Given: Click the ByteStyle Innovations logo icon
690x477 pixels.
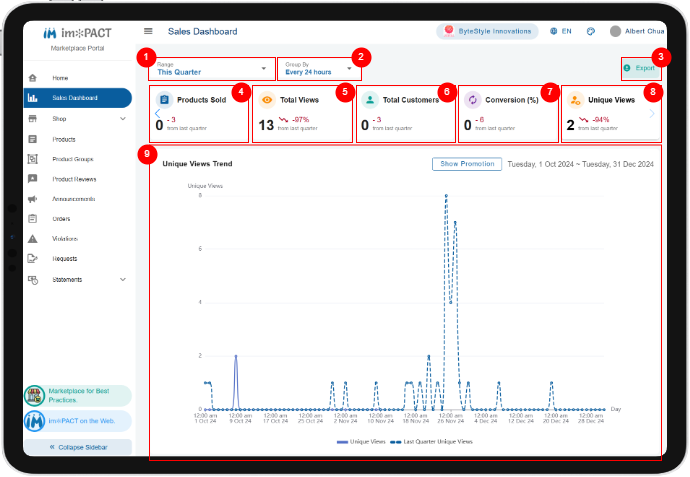Looking at the screenshot, I should pos(449,31).
